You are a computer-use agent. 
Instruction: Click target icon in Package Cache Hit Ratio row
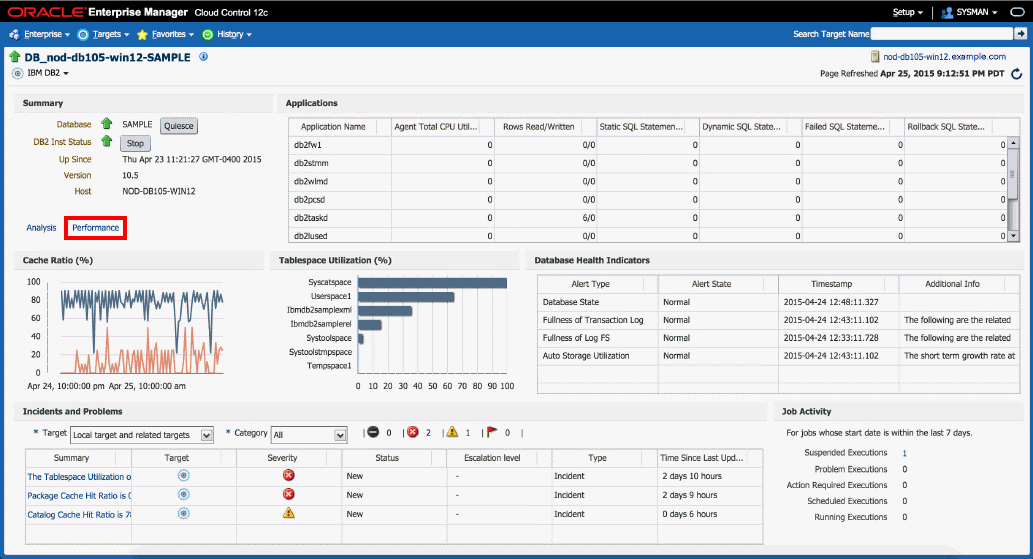184,494
